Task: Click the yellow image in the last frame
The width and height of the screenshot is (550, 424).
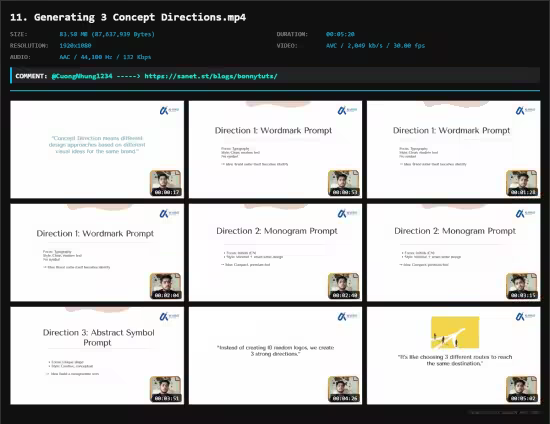Action: tap(455, 333)
